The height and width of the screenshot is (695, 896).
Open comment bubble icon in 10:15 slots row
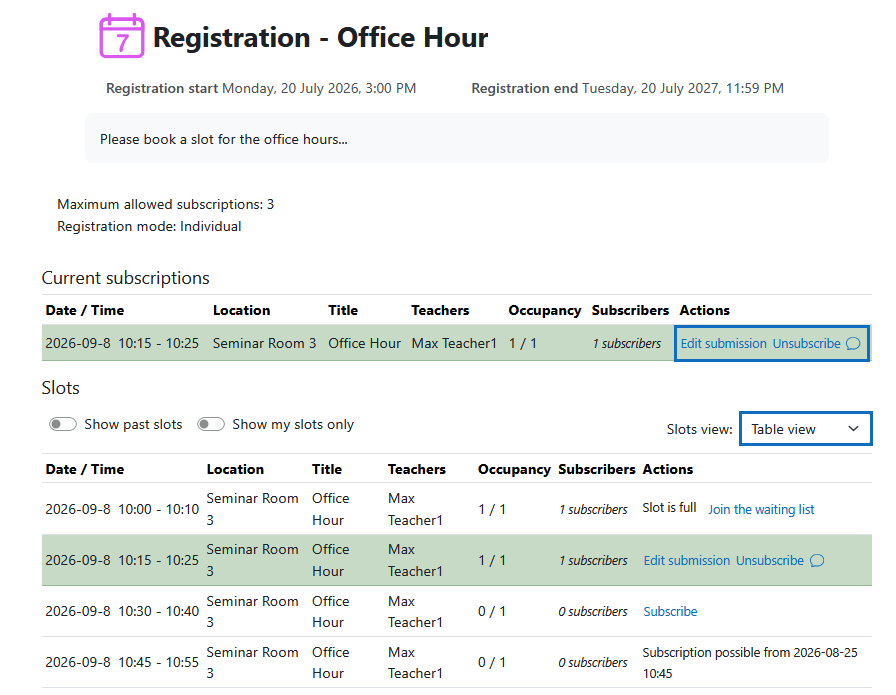(817, 561)
